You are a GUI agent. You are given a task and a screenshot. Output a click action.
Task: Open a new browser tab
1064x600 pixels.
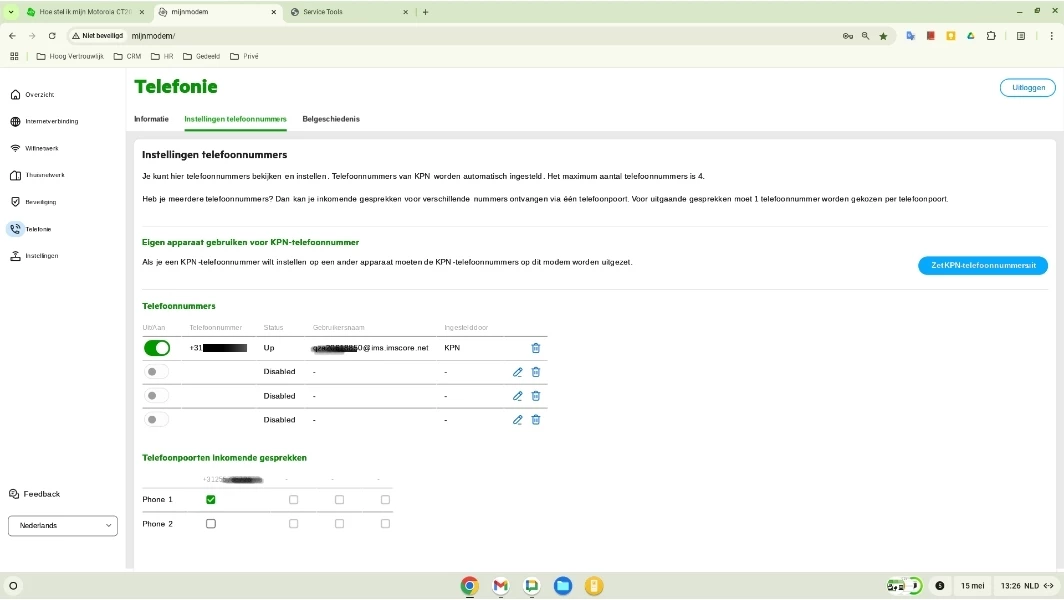pos(425,12)
